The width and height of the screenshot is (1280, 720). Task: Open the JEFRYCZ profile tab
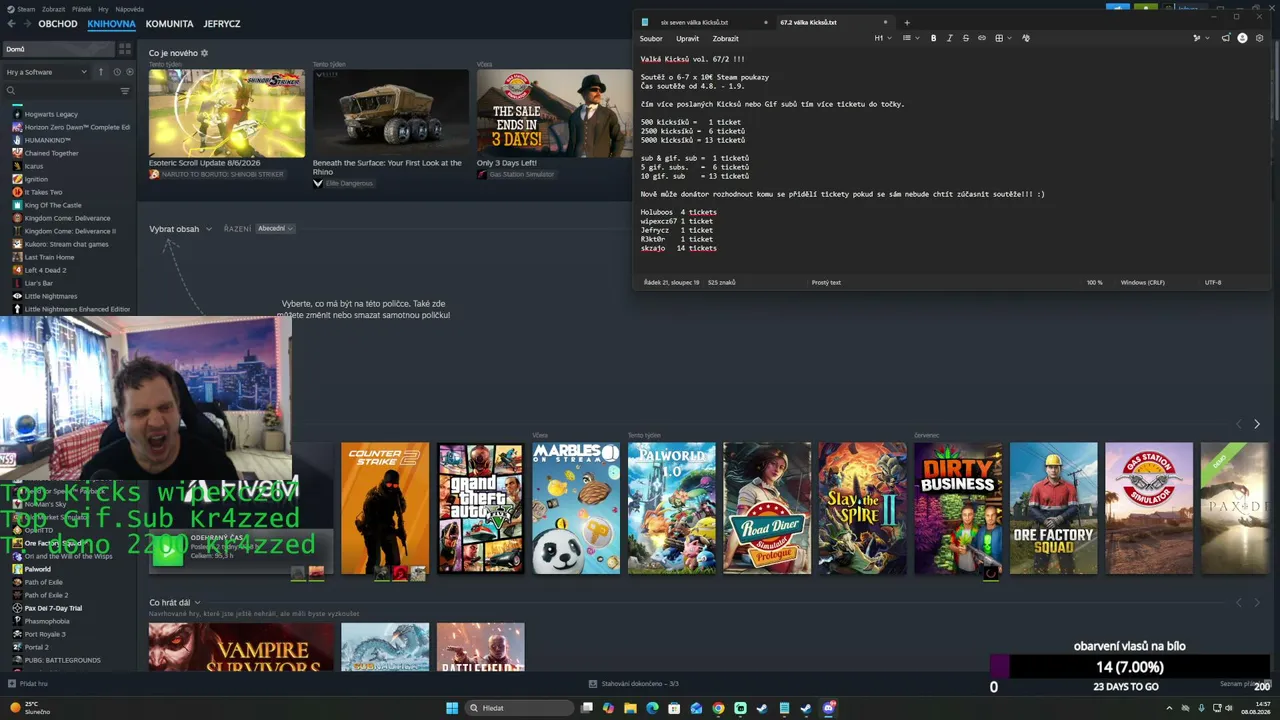[x=222, y=23]
